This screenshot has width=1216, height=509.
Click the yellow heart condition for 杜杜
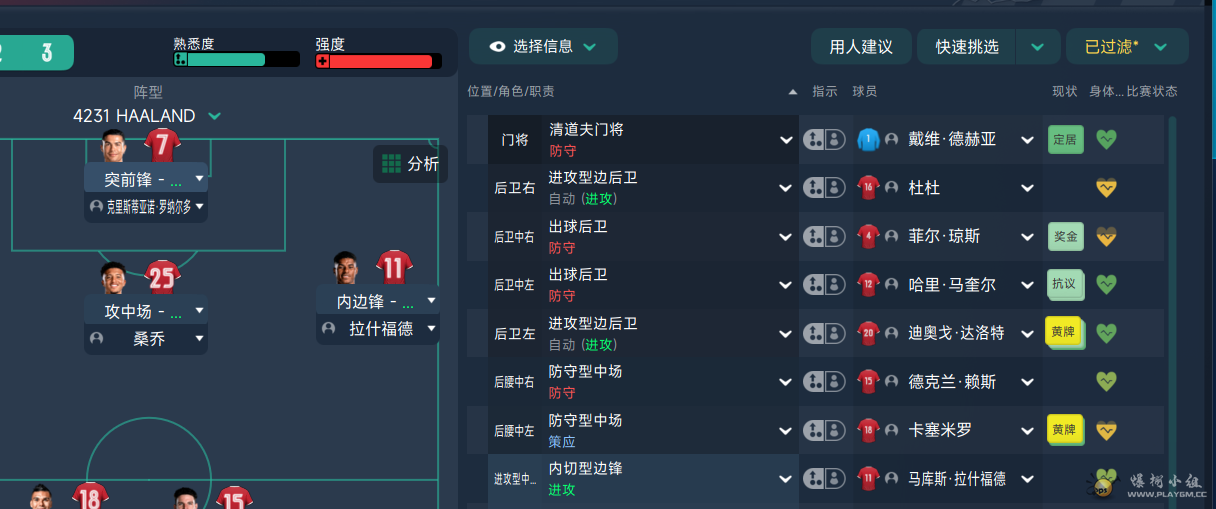click(1106, 188)
